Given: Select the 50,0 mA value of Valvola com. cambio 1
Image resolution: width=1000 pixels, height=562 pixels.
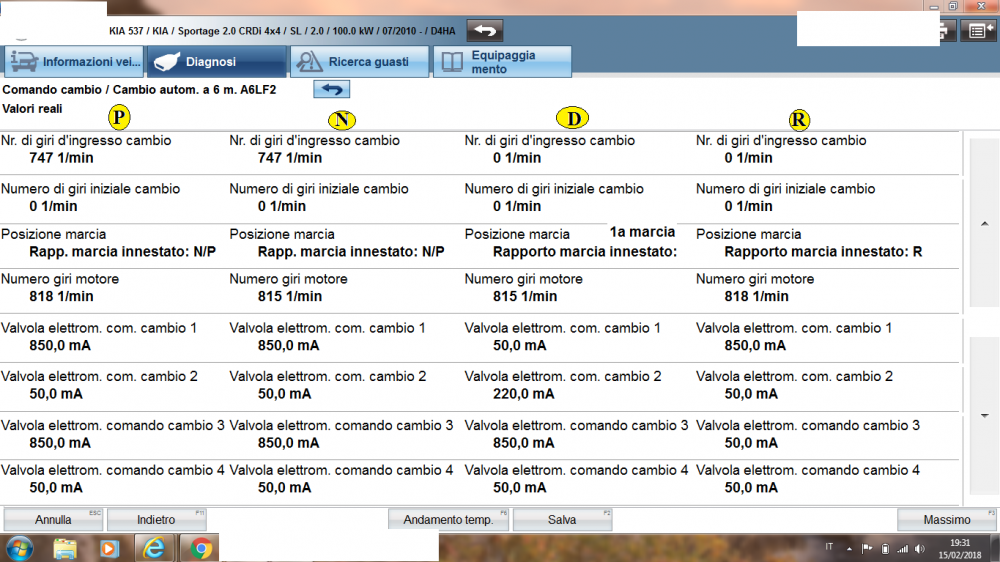Looking at the screenshot, I should pos(519,346).
